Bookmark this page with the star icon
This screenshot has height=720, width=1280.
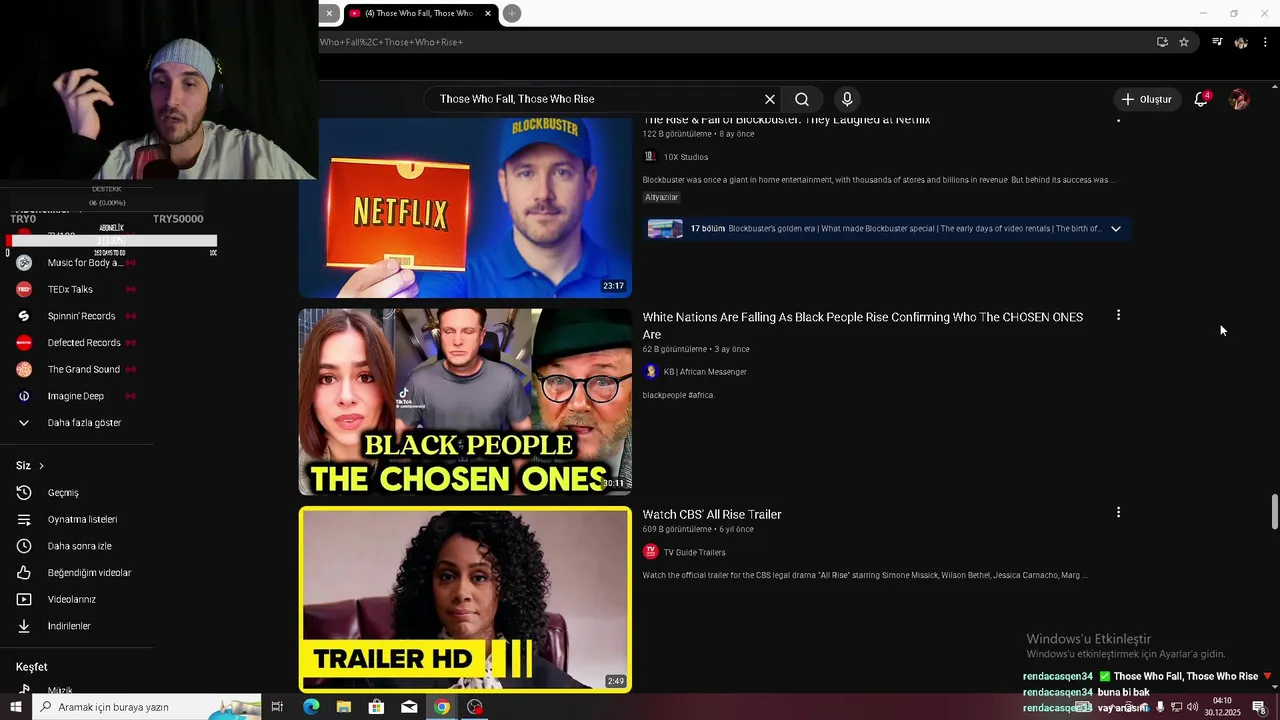1184,42
